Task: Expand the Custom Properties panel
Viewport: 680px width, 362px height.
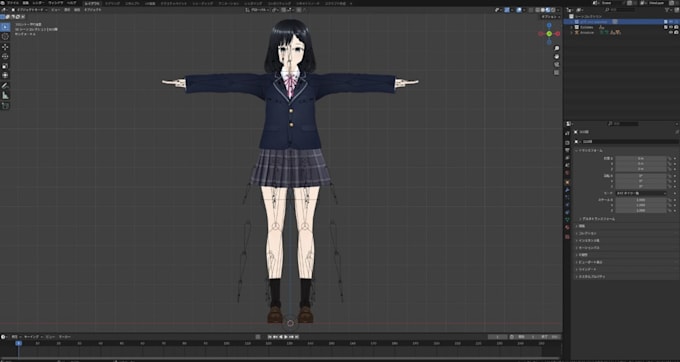Action: [x=626, y=276]
